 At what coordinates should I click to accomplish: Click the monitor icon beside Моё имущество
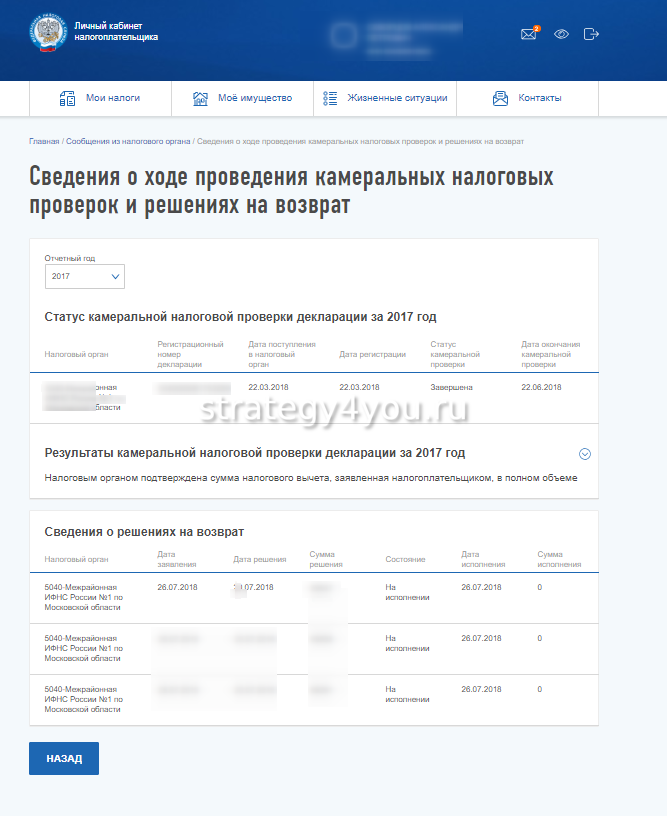pyautogui.click(x=200, y=98)
